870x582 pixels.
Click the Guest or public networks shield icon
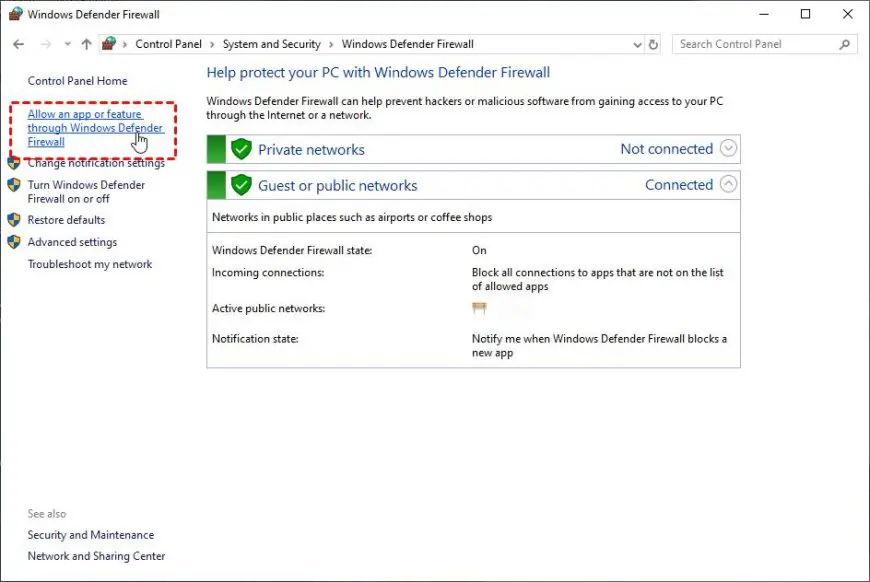tap(241, 185)
